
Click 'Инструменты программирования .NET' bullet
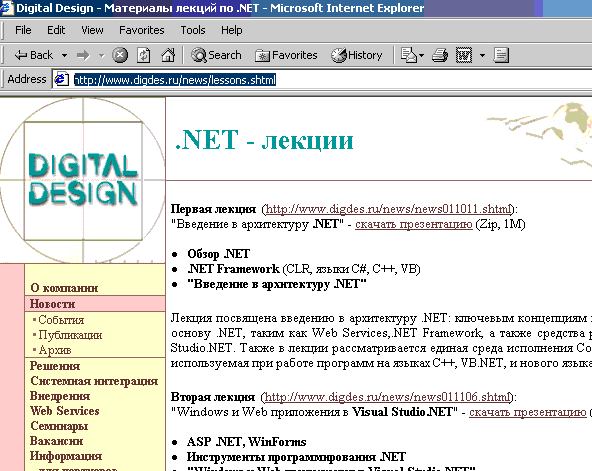296,457
